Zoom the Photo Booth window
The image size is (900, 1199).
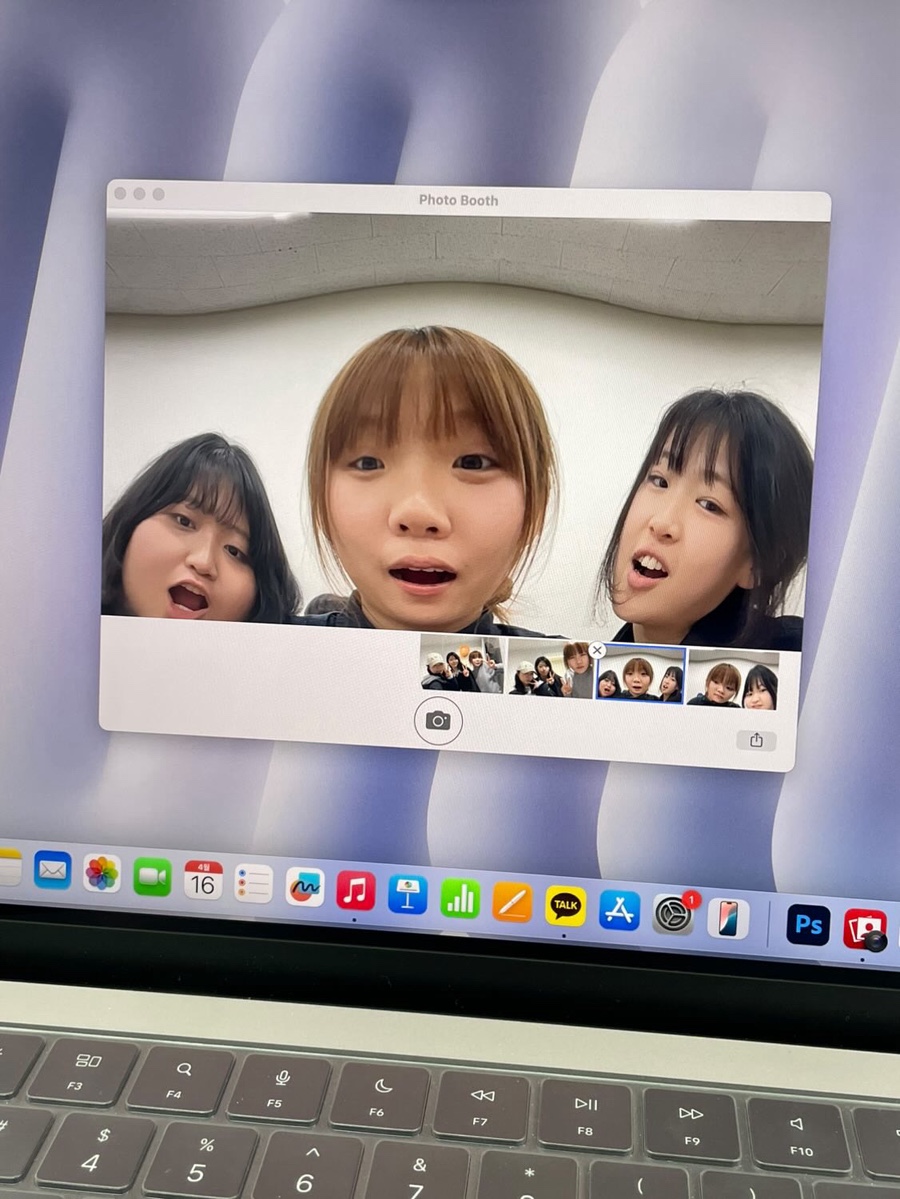pyautogui.click(x=158, y=194)
